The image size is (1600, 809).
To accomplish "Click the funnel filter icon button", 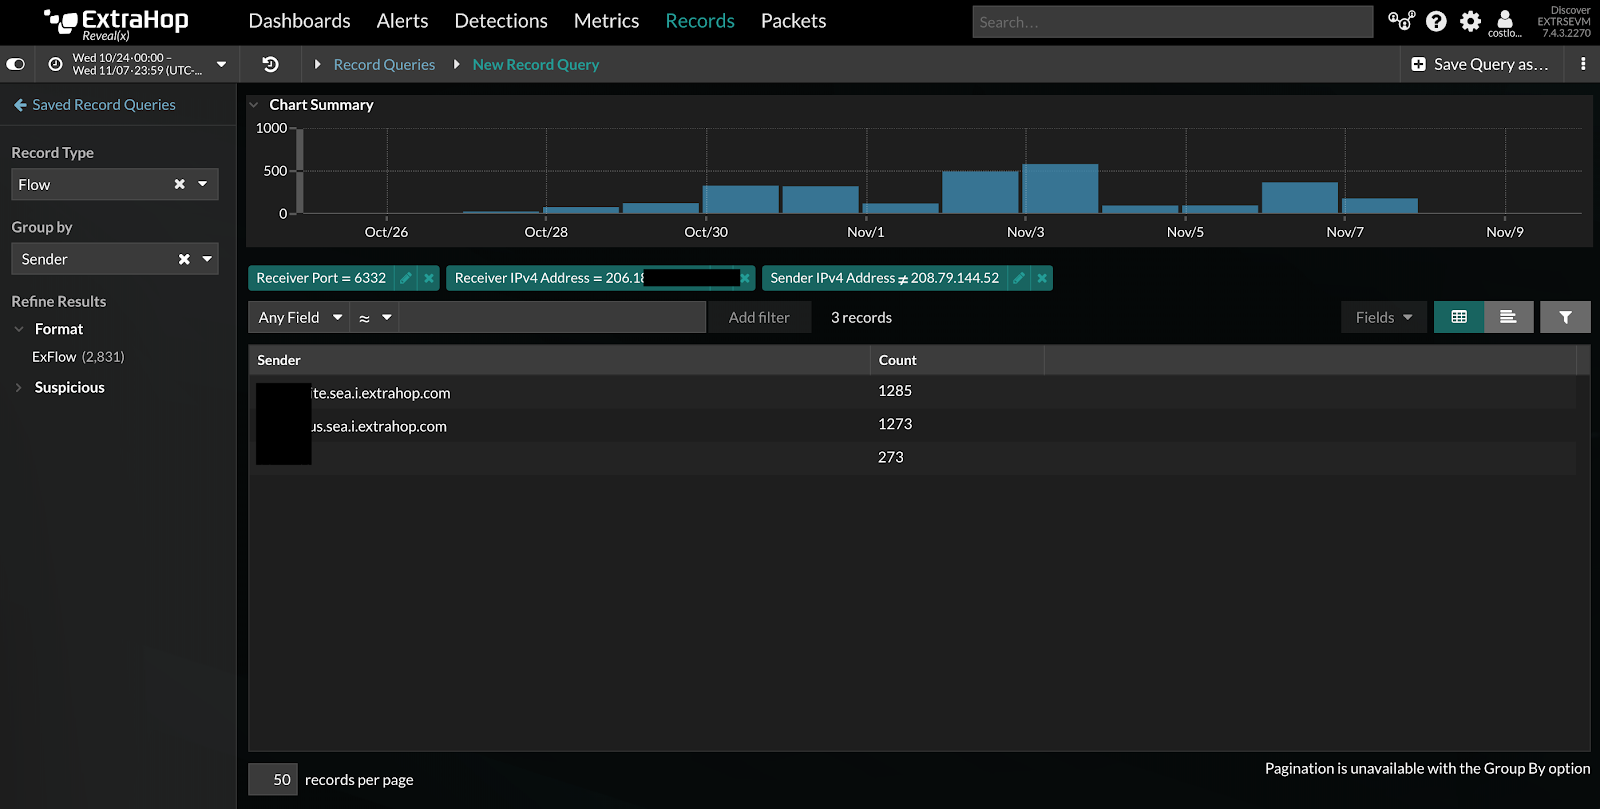I will pos(1565,317).
